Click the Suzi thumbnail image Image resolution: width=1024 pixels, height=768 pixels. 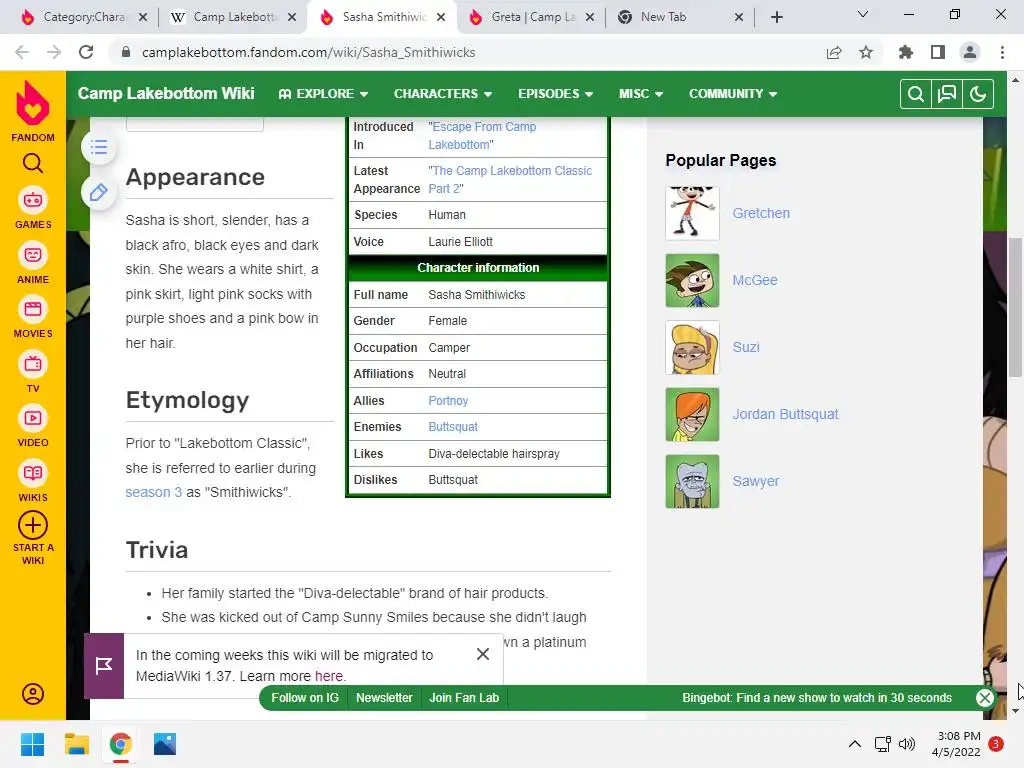tap(692, 347)
